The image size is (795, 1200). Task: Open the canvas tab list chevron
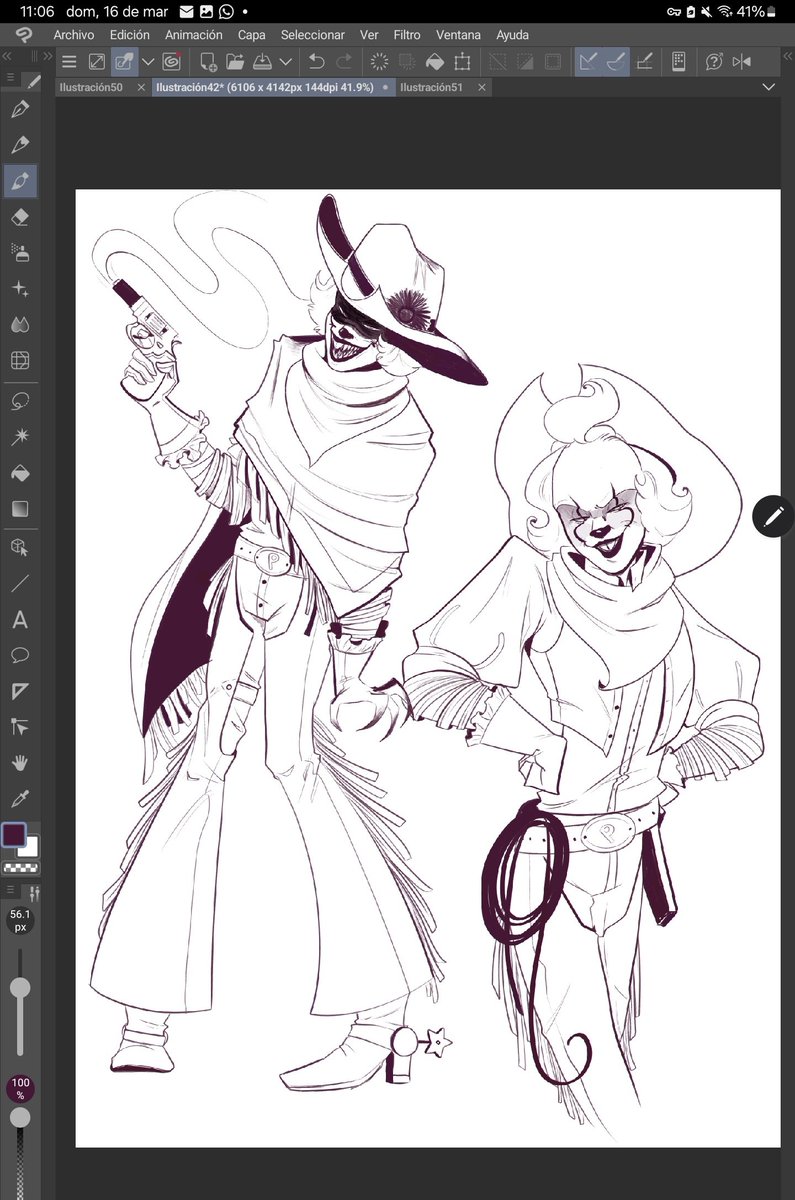(x=769, y=88)
